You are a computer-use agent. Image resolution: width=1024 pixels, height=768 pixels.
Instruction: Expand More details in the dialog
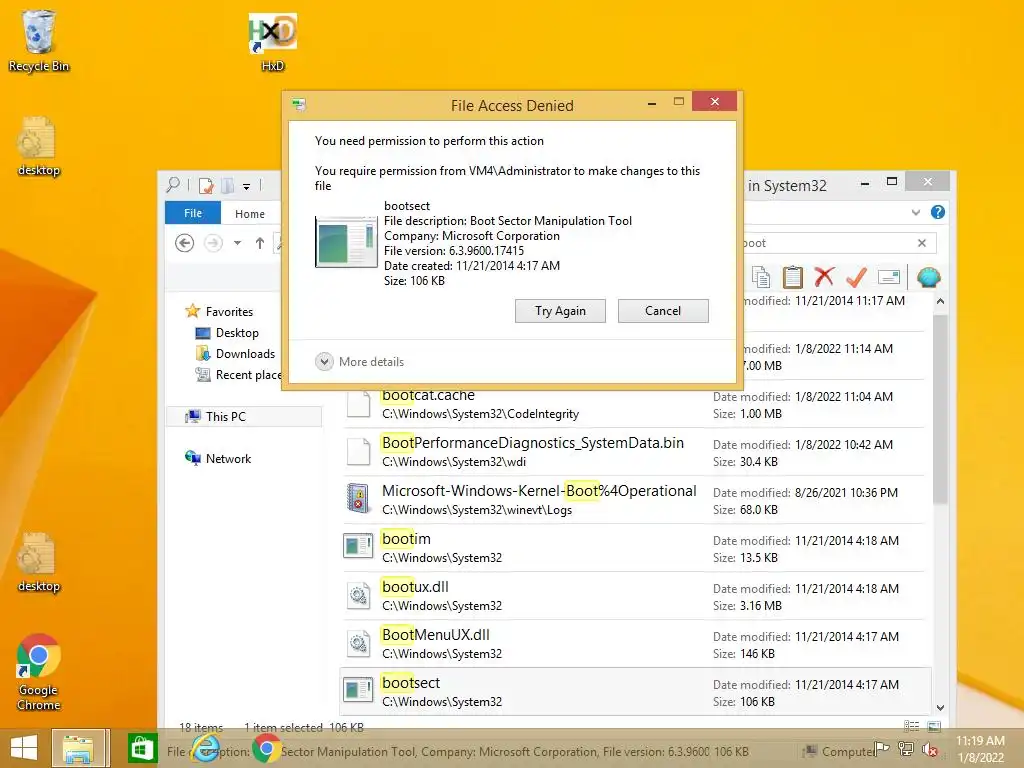point(359,362)
